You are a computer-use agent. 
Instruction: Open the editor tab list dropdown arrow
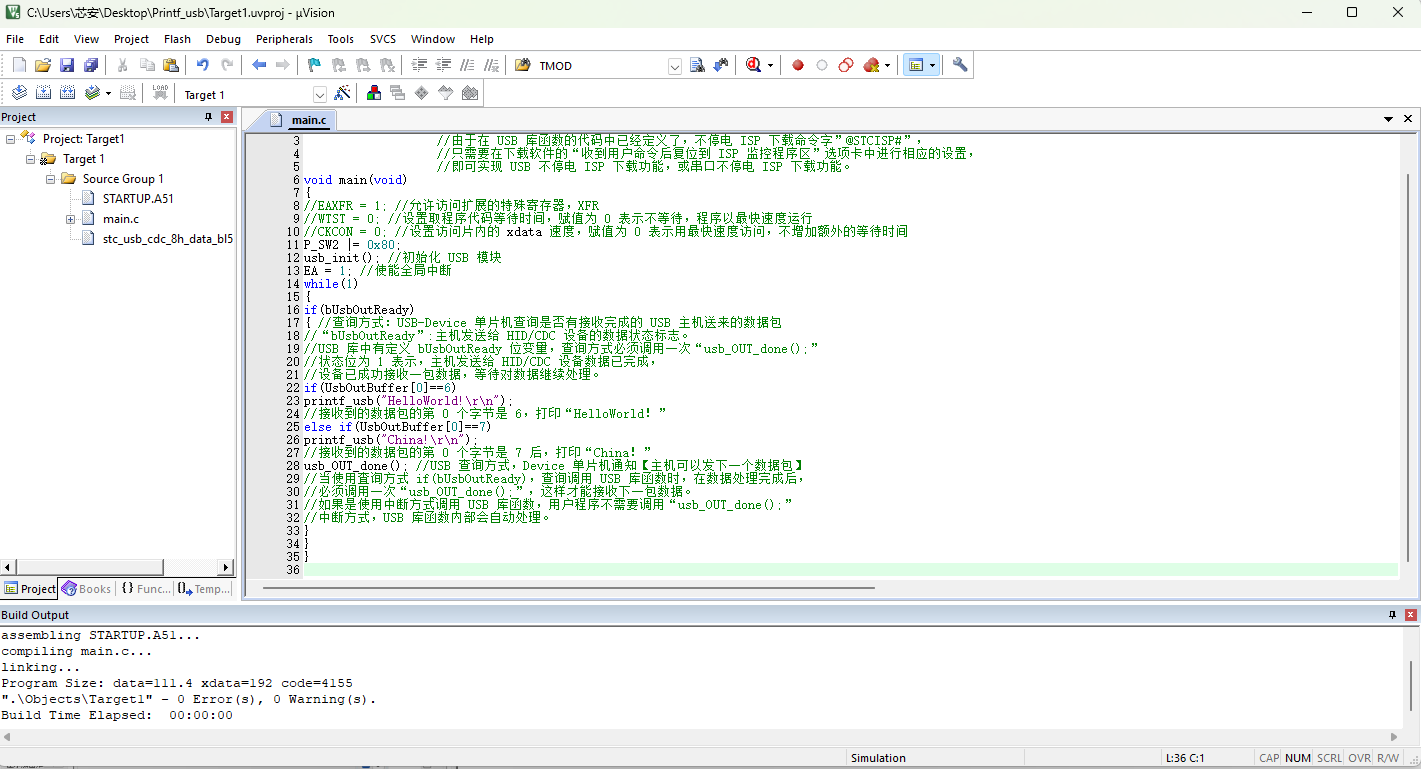click(1389, 119)
